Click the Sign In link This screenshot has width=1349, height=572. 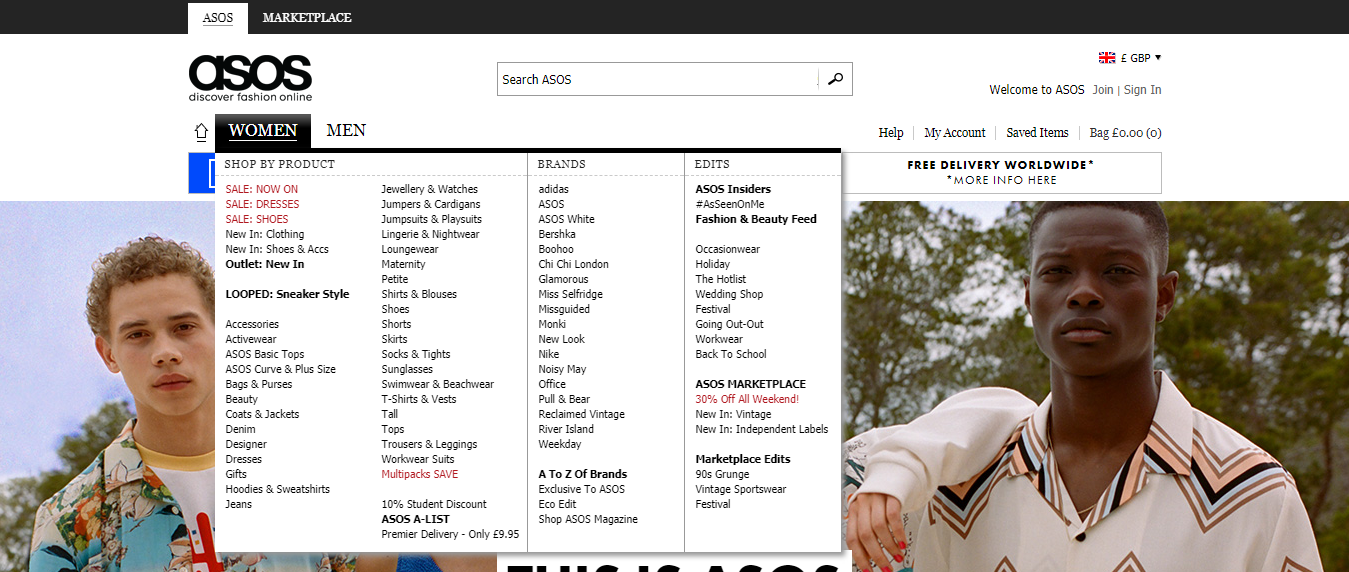[x=1142, y=90]
